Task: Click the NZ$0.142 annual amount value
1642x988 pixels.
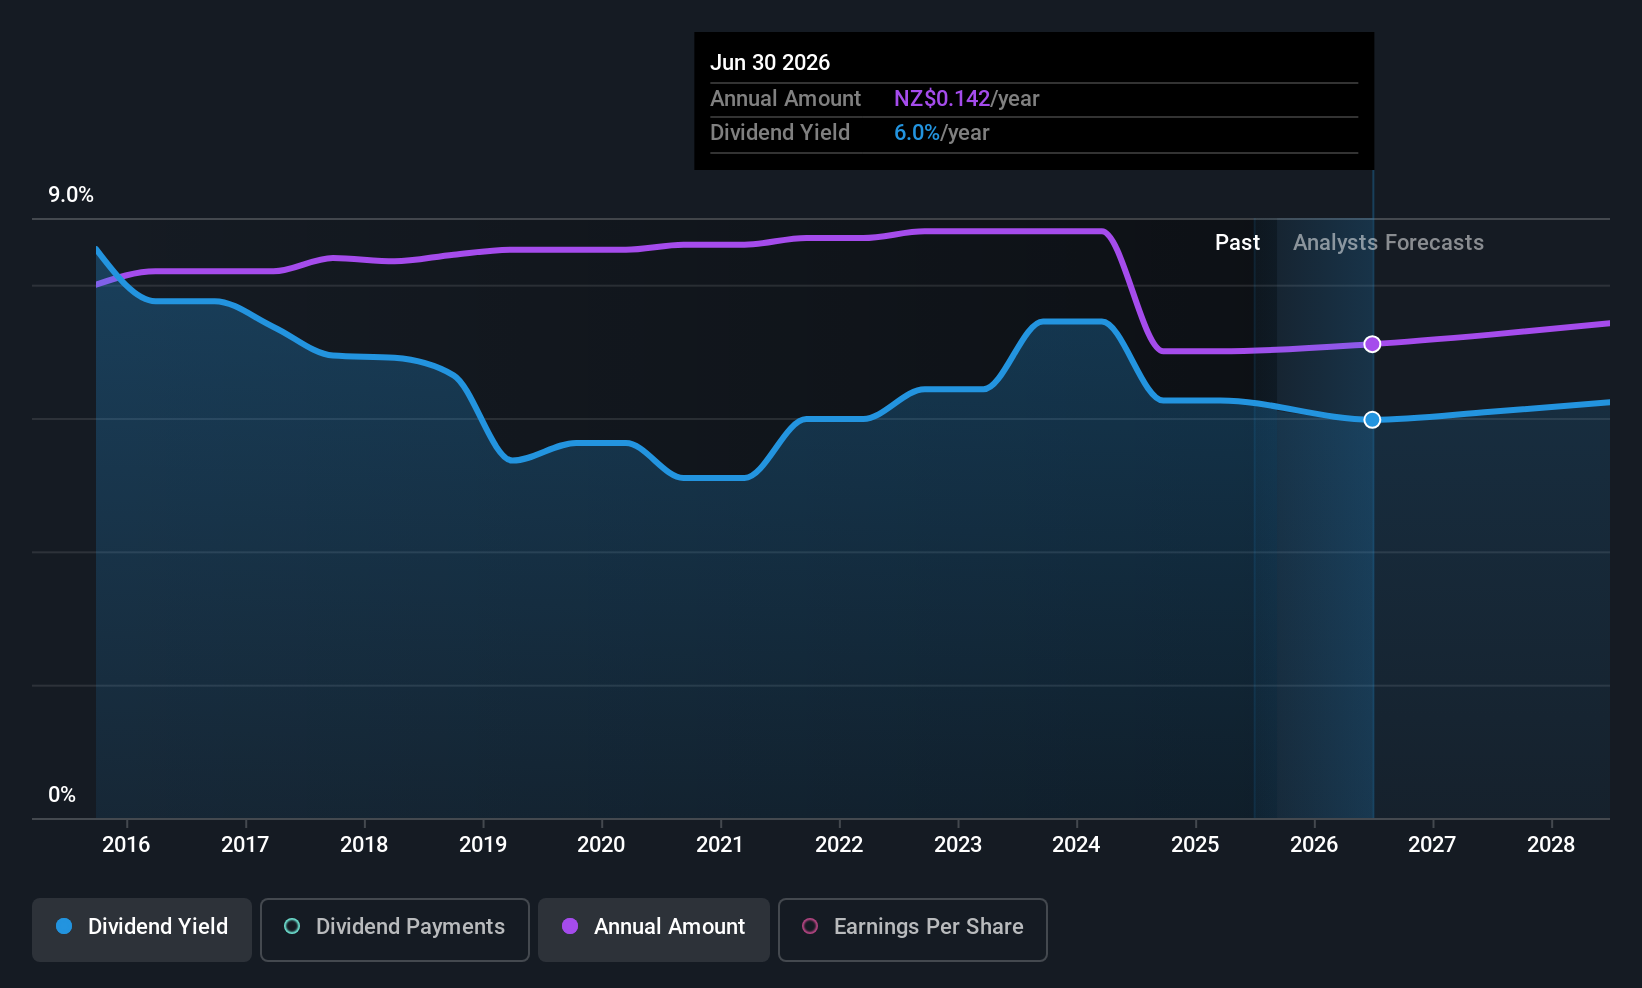Action: click(941, 99)
